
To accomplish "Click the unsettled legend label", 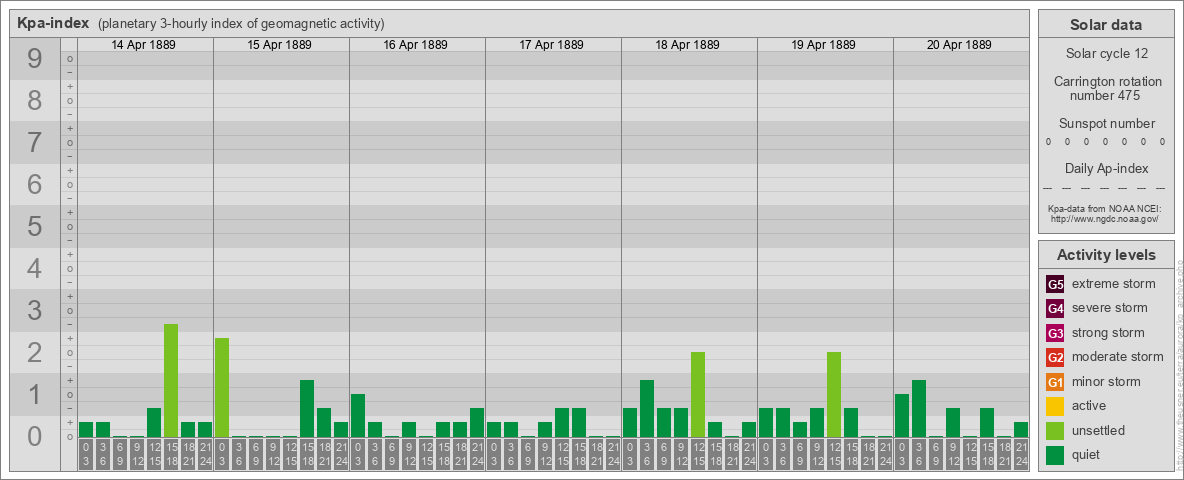I will pyautogui.click(x=1098, y=430).
